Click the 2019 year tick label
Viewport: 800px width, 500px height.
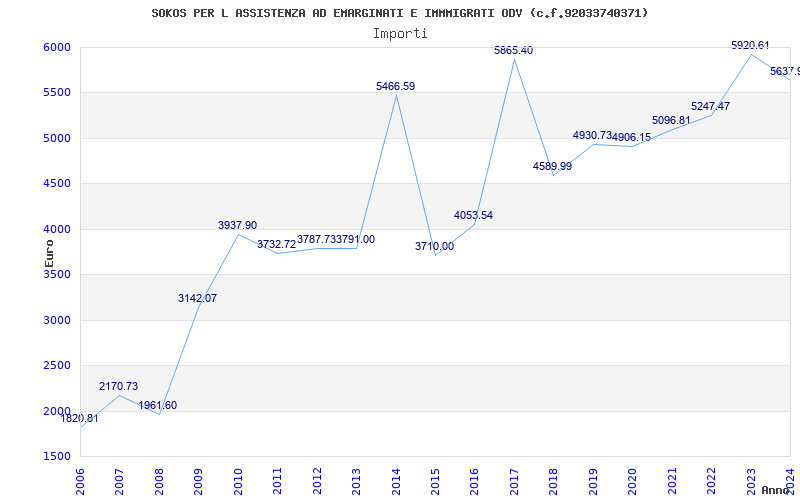(593, 481)
